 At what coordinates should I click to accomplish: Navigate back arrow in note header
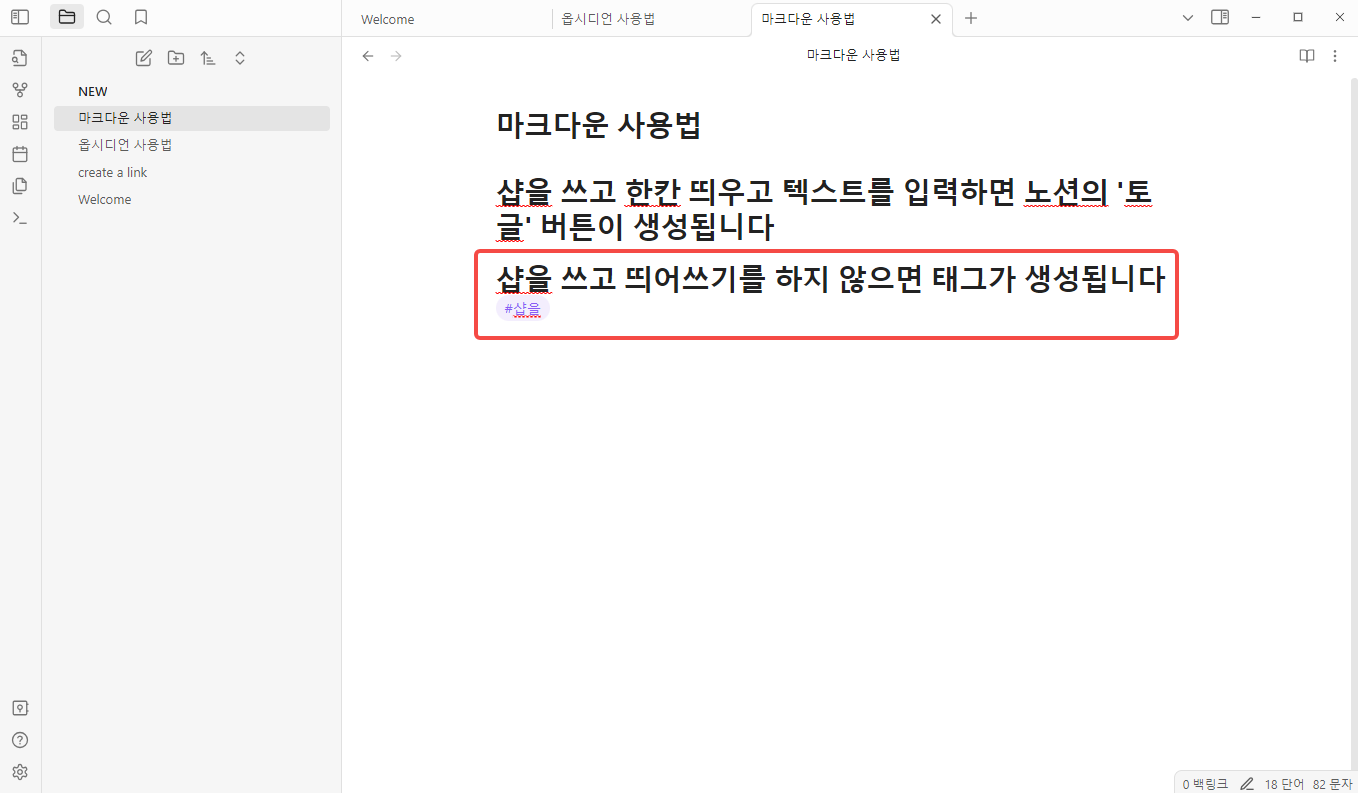coord(368,56)
